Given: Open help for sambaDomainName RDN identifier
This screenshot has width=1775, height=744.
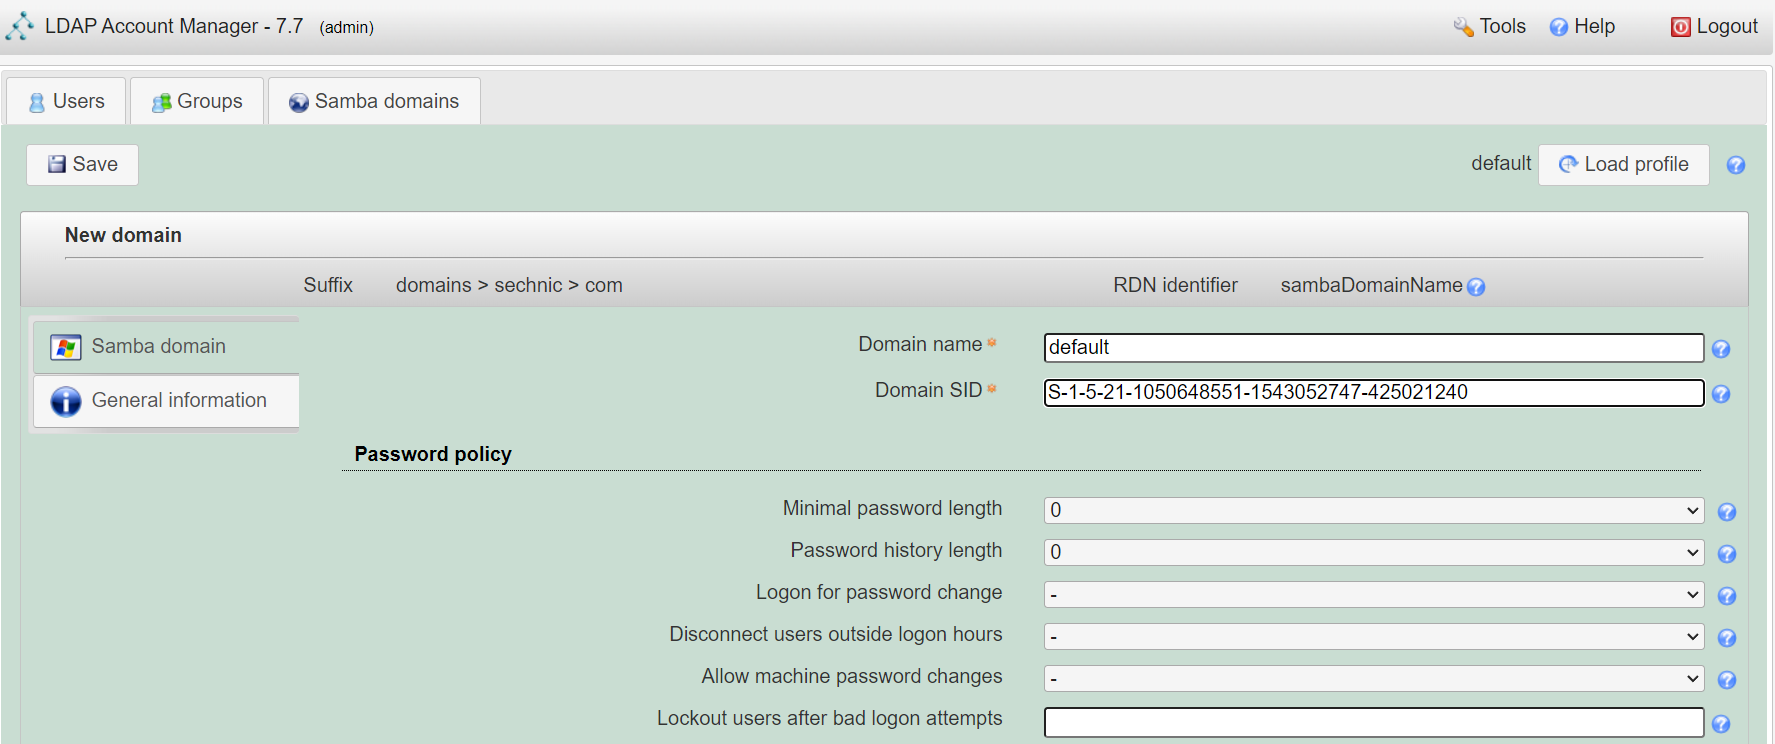Looking at the screenshot, I should click(x=1476, y=287).
